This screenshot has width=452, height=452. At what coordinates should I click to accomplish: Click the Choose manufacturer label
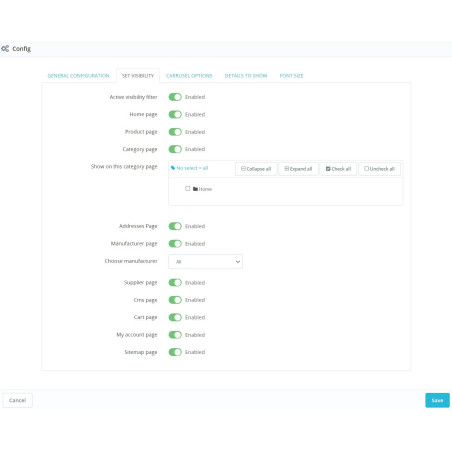[131, 261]
